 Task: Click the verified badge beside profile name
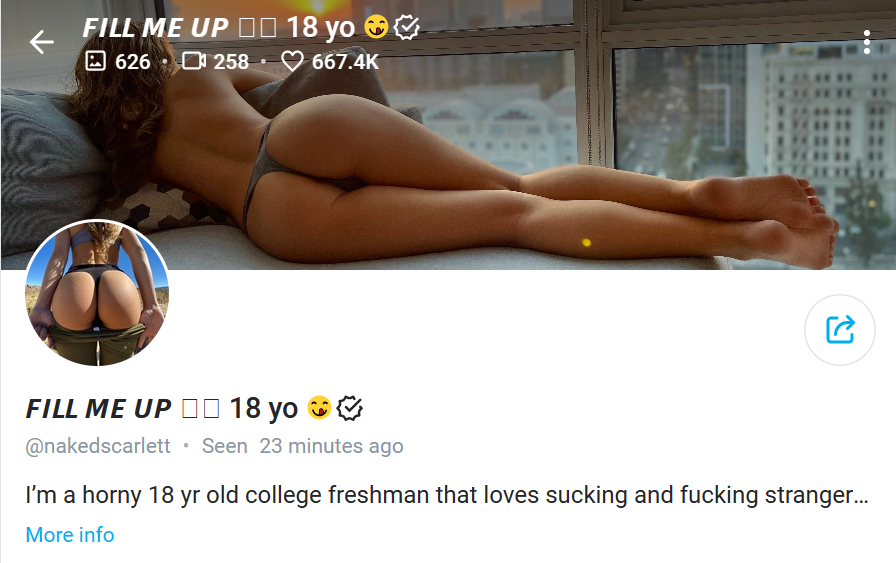[x=349, y=408]
